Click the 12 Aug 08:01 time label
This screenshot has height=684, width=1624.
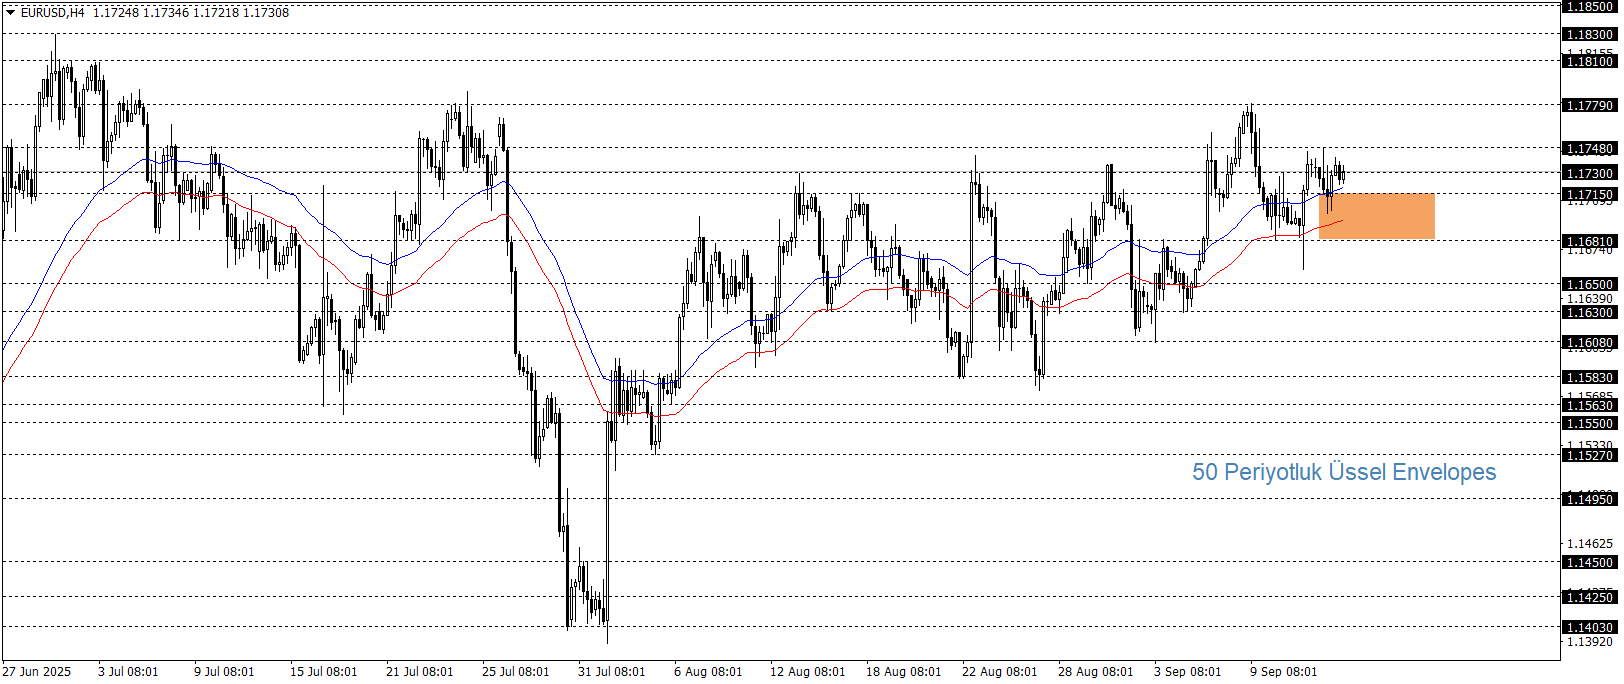click(807, 671)
